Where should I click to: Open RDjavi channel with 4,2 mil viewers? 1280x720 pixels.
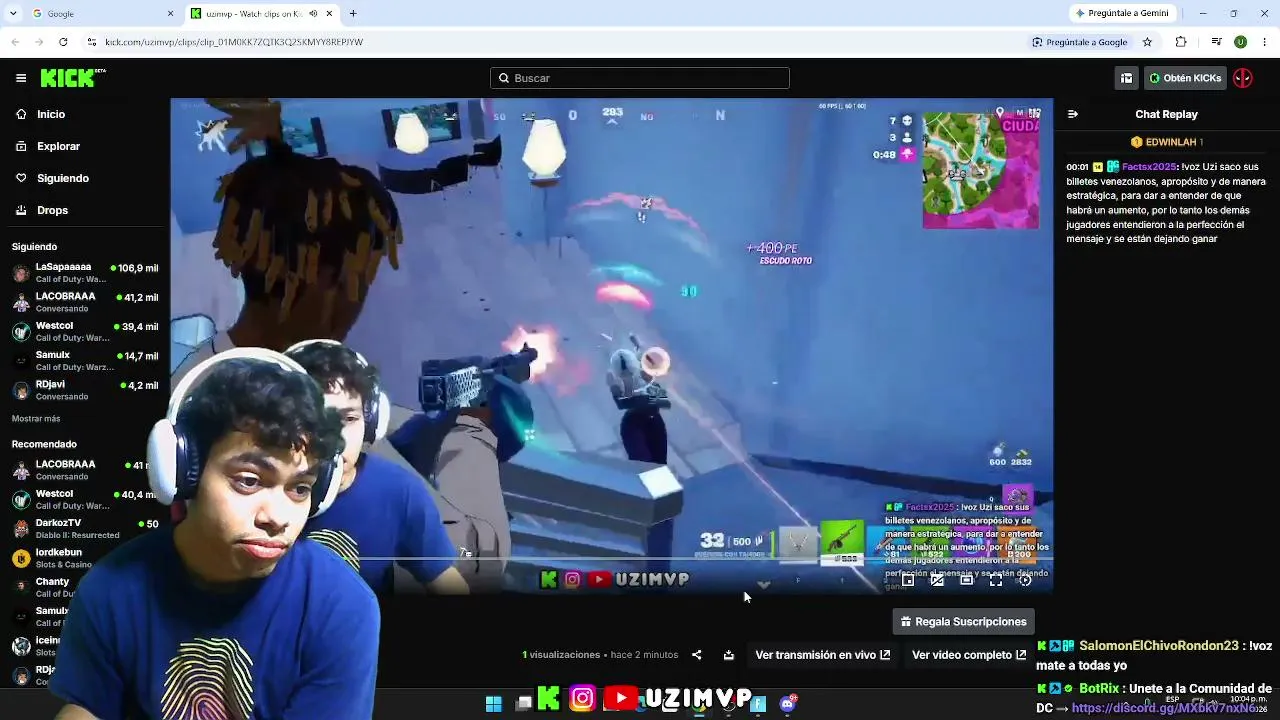tap(85, 391)
